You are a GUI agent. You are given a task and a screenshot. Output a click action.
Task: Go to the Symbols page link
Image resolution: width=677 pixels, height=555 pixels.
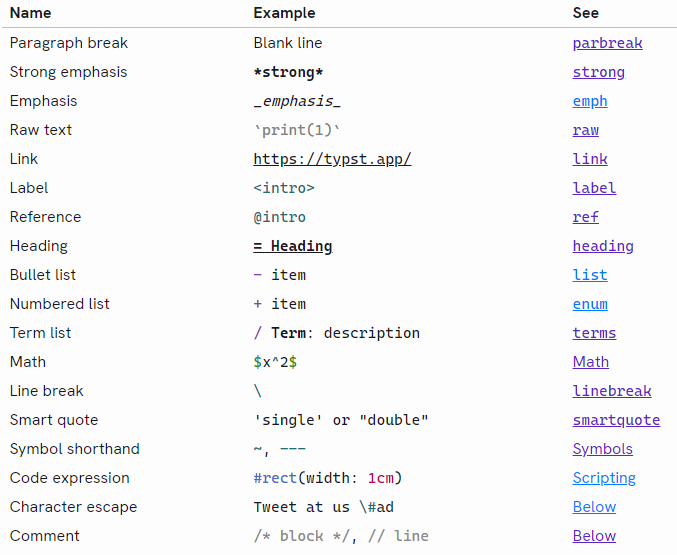[603, 449]
